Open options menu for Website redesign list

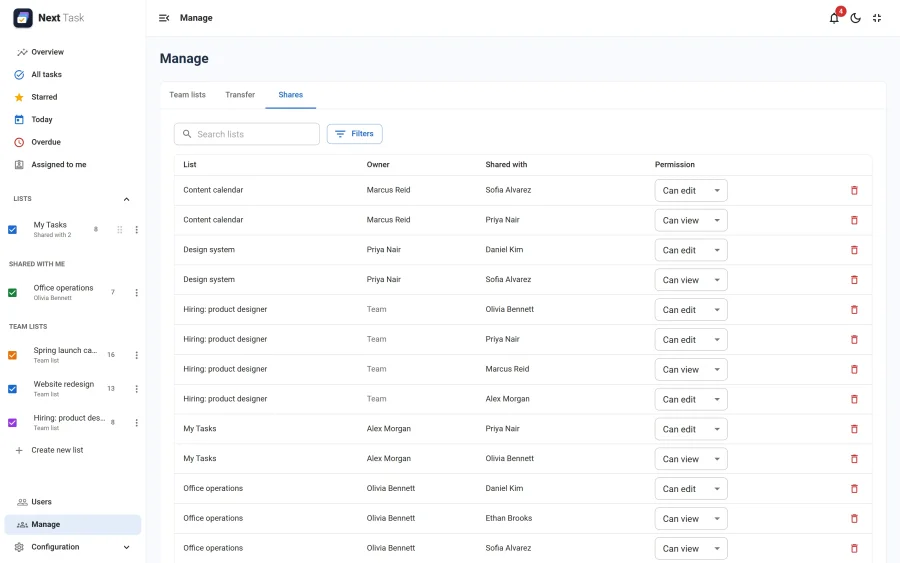tap(137, 389)
